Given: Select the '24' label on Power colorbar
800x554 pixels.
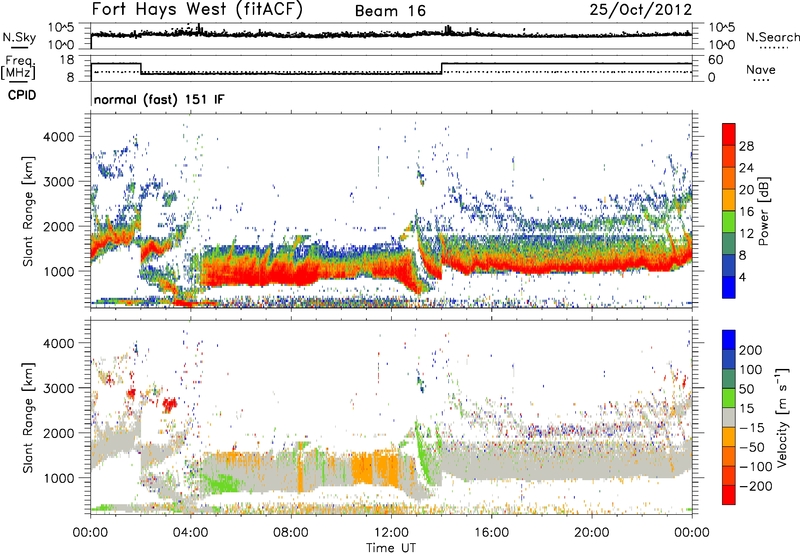Looking at the screenshot, I should click(746, 168).
